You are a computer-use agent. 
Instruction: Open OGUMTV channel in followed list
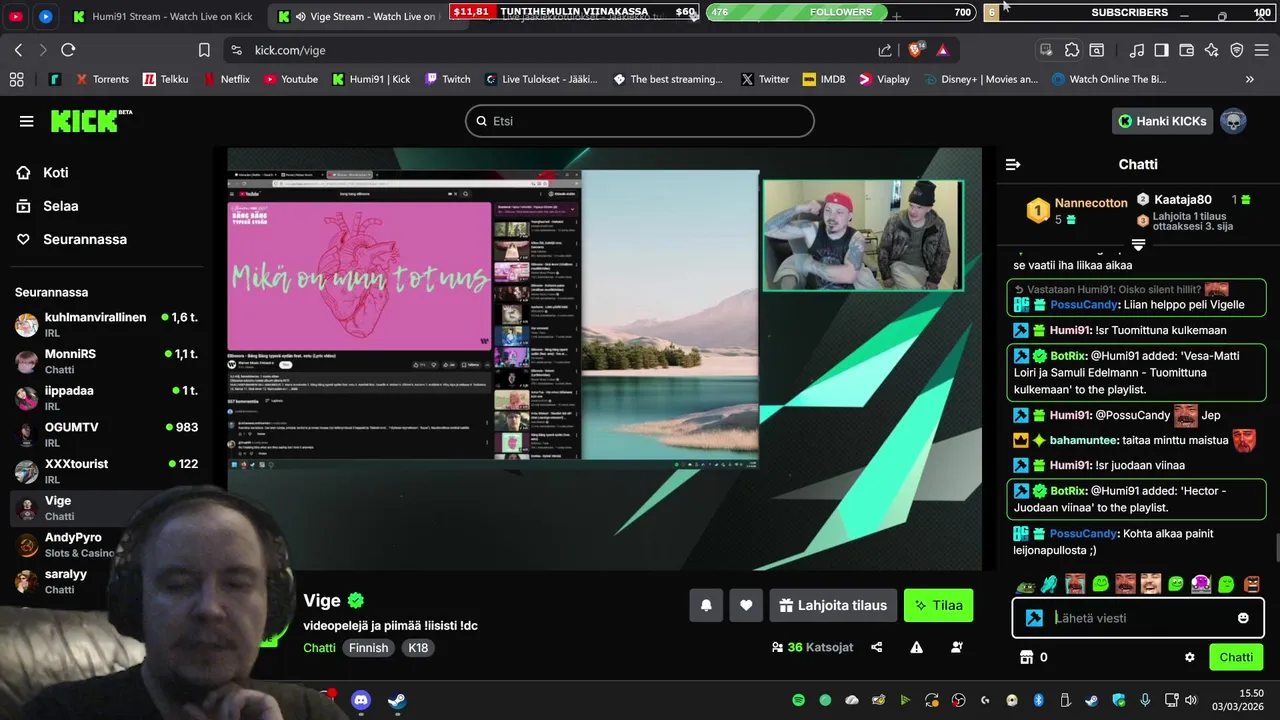point(105,434)
